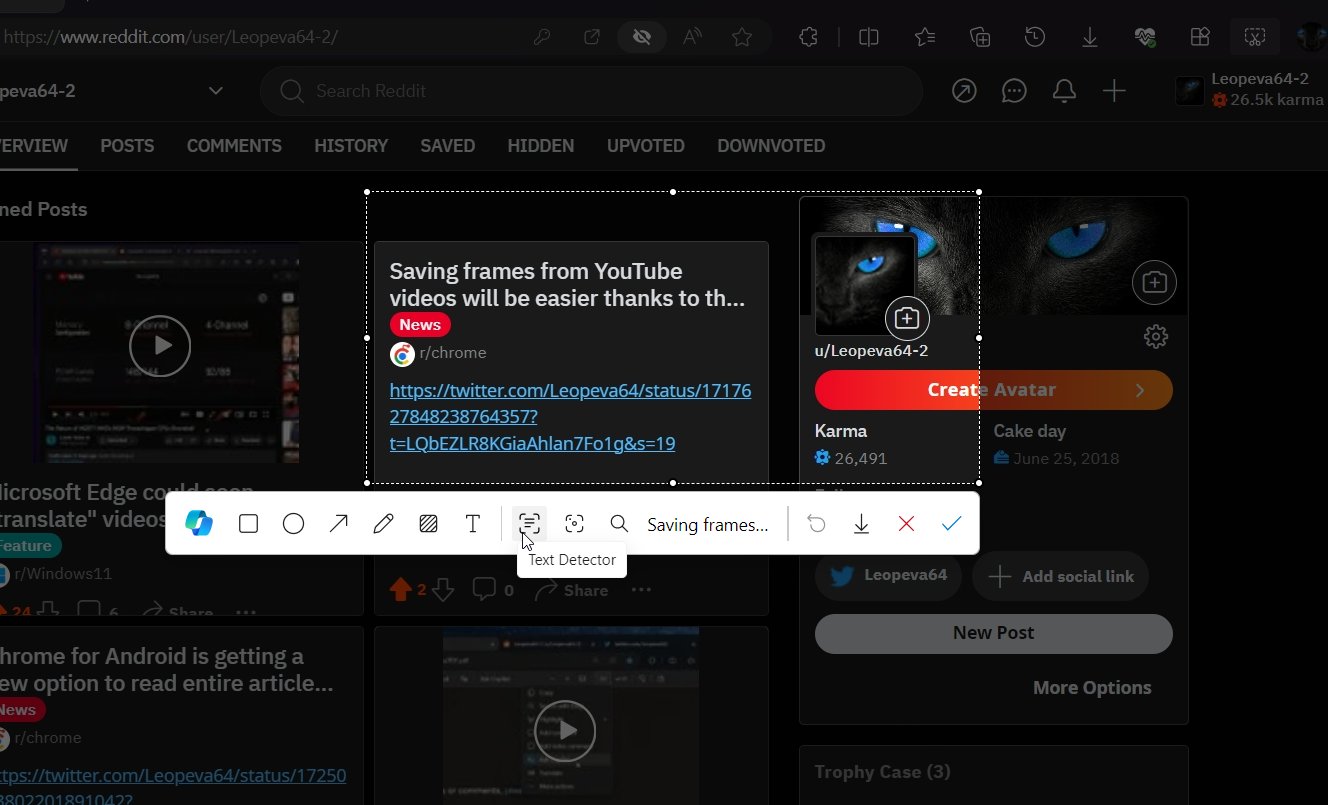Share the Saving frames post

[571, 590]
